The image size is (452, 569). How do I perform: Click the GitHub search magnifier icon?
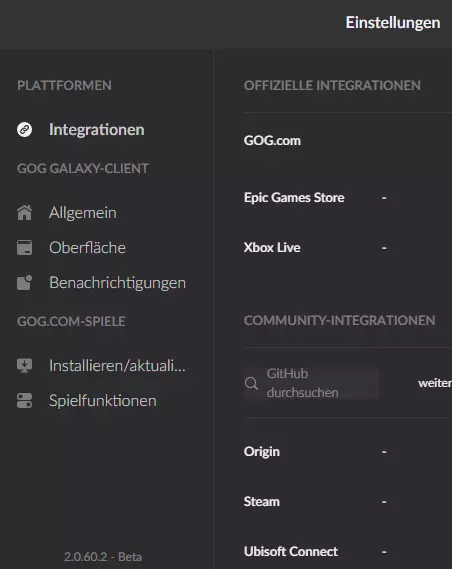[x=251, y=383]
